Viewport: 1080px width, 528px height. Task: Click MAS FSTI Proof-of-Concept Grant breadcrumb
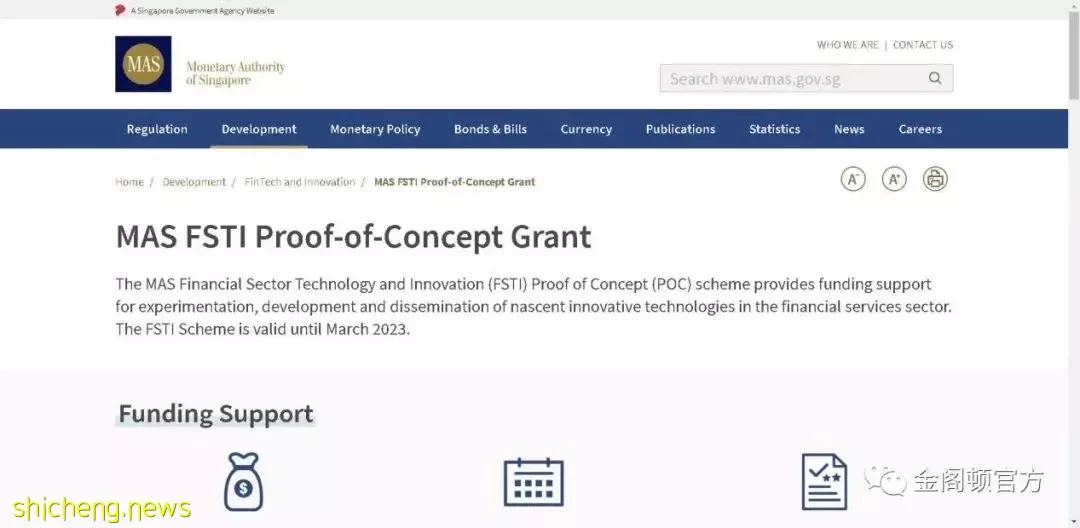[455, 182]
